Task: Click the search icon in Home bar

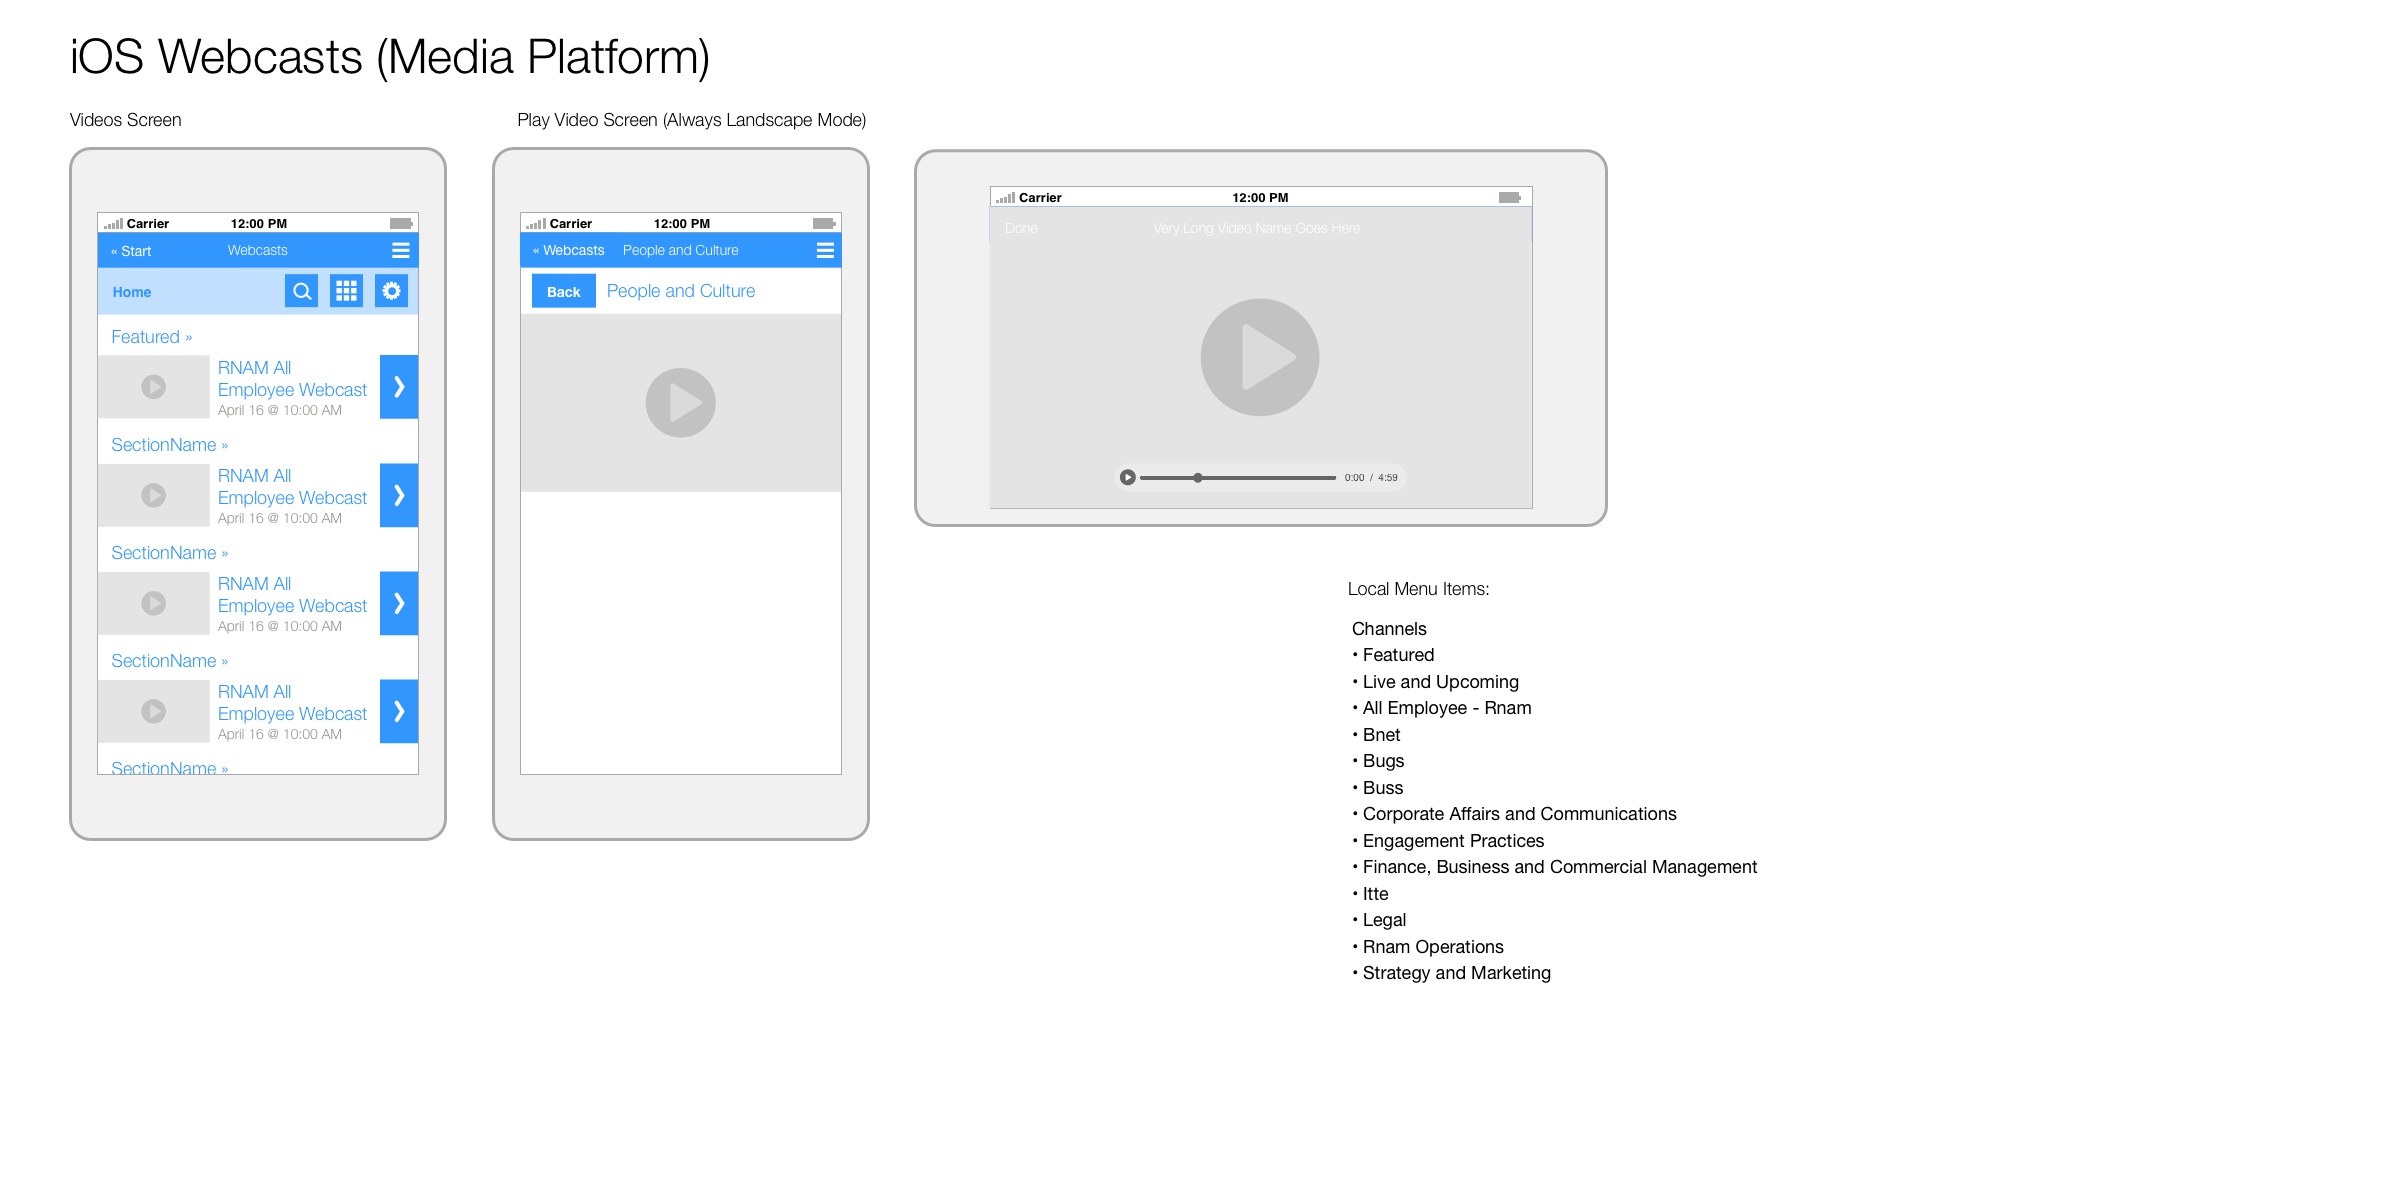Action: click(301, 291)
